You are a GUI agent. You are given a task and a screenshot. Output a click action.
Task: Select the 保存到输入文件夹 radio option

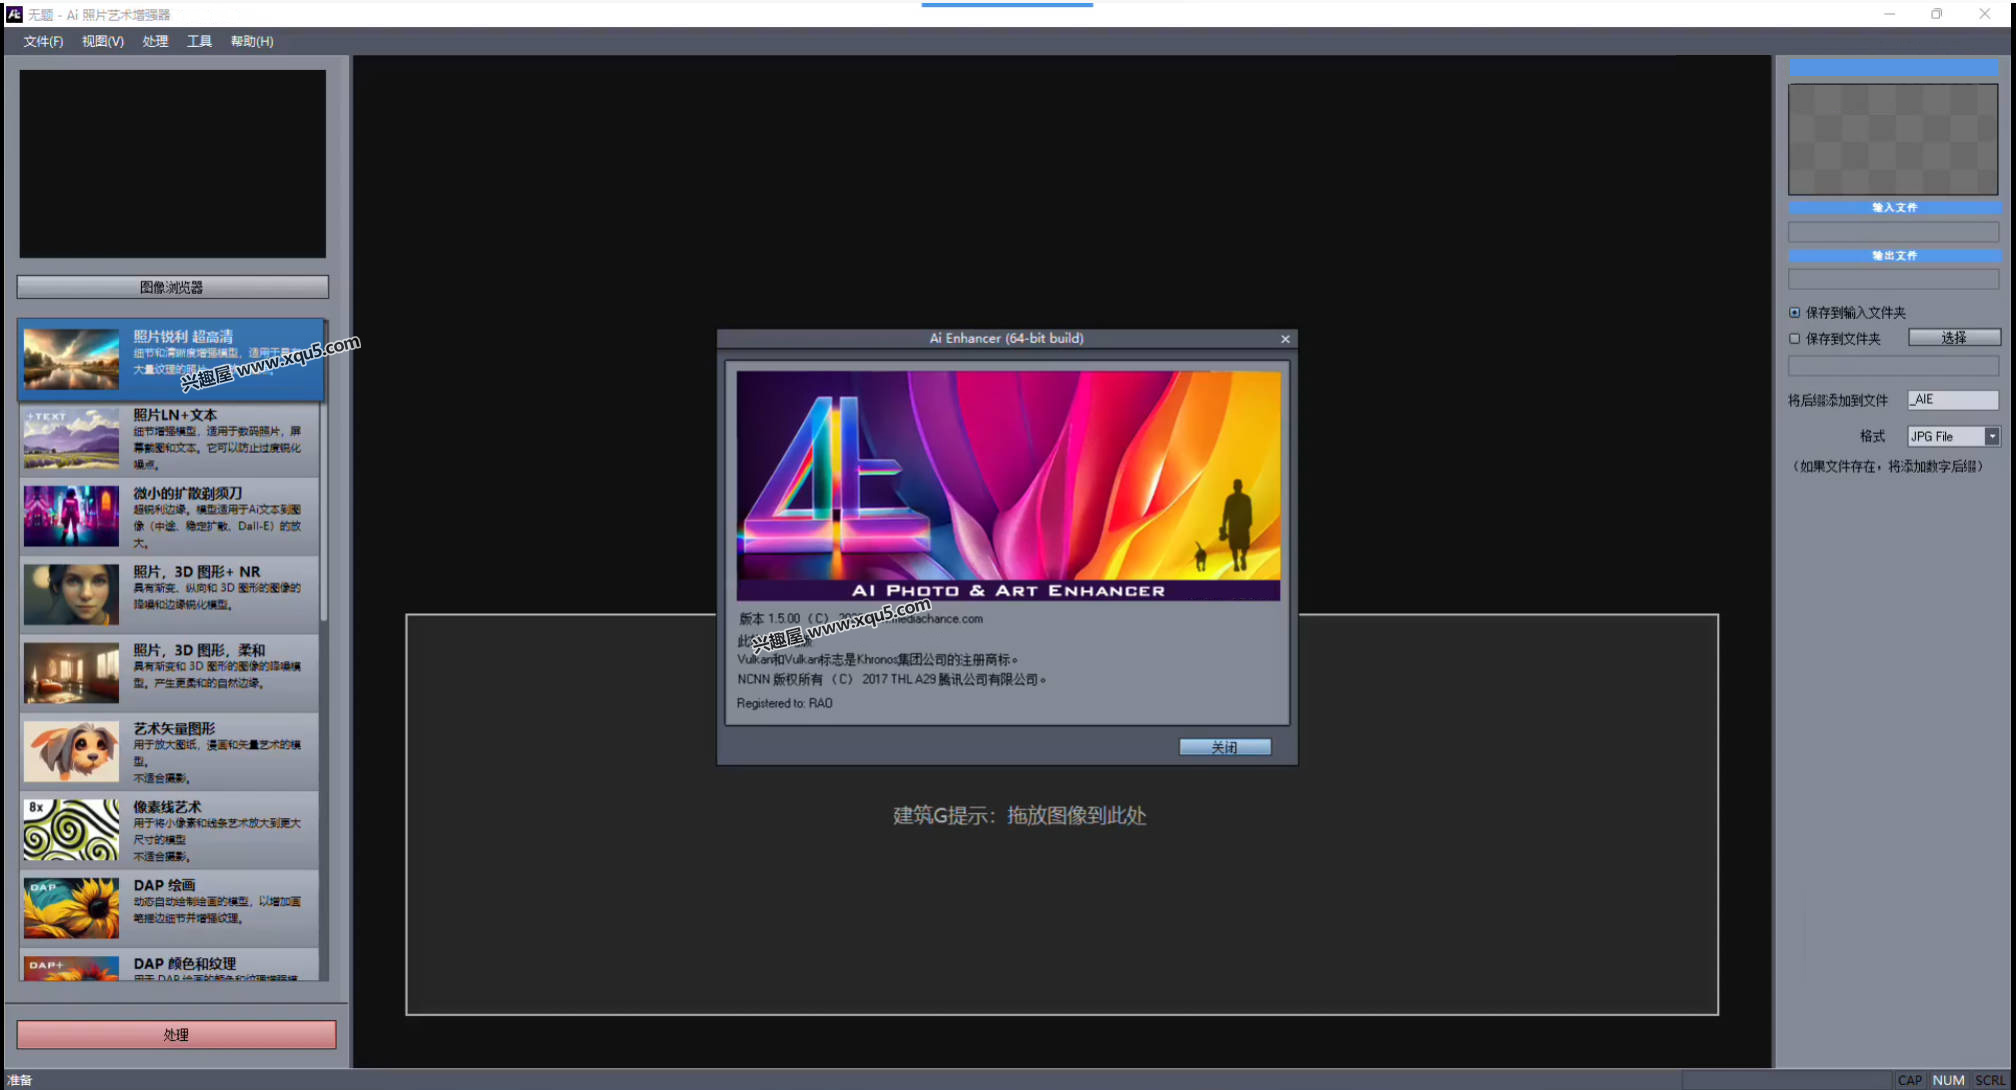click(x=1794, y=312)
